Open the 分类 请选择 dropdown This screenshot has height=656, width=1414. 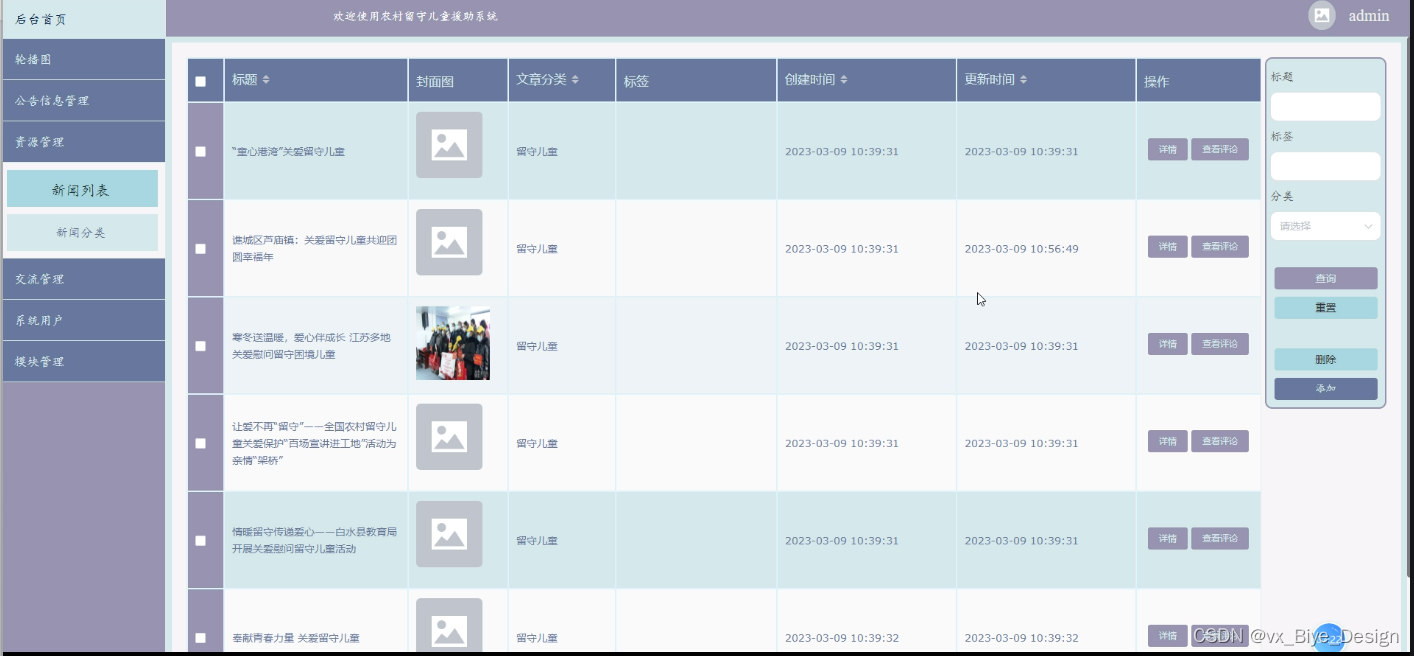[1325, 226]
